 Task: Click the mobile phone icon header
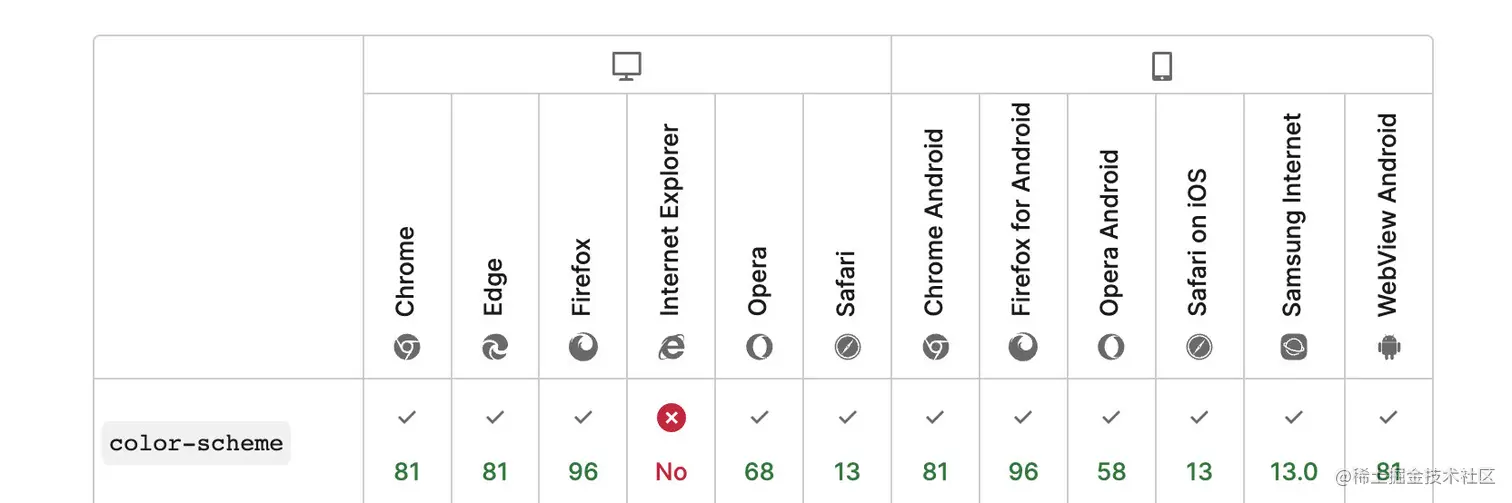tap(1161, 66)
